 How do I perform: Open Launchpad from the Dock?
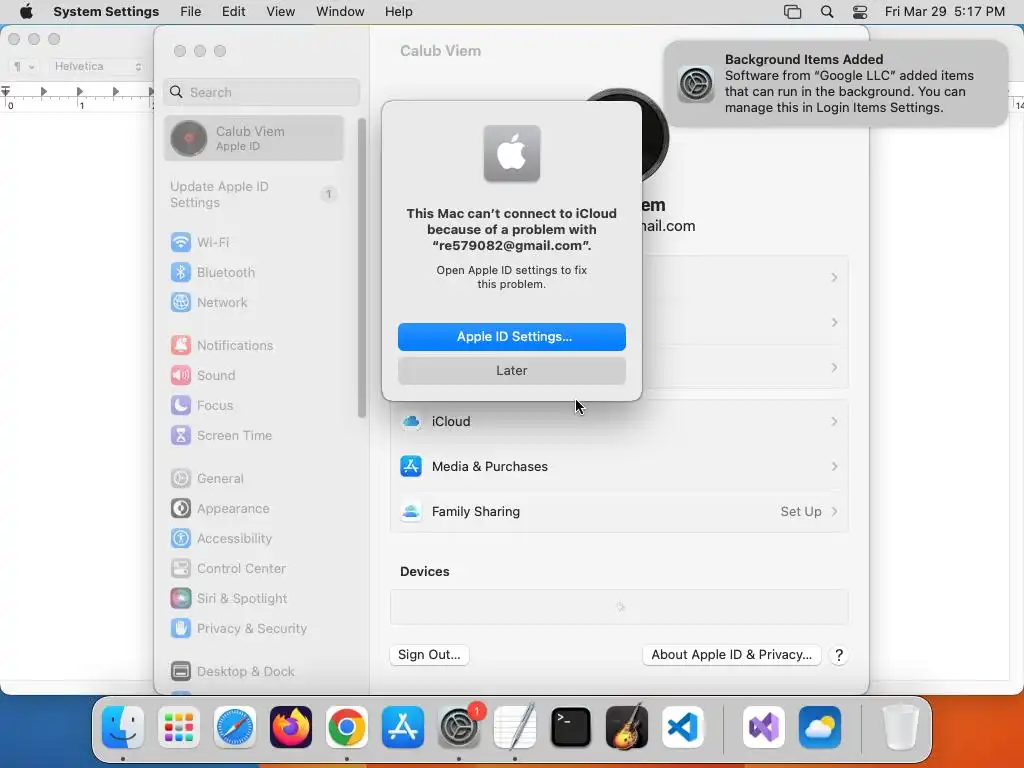[179, 728]
